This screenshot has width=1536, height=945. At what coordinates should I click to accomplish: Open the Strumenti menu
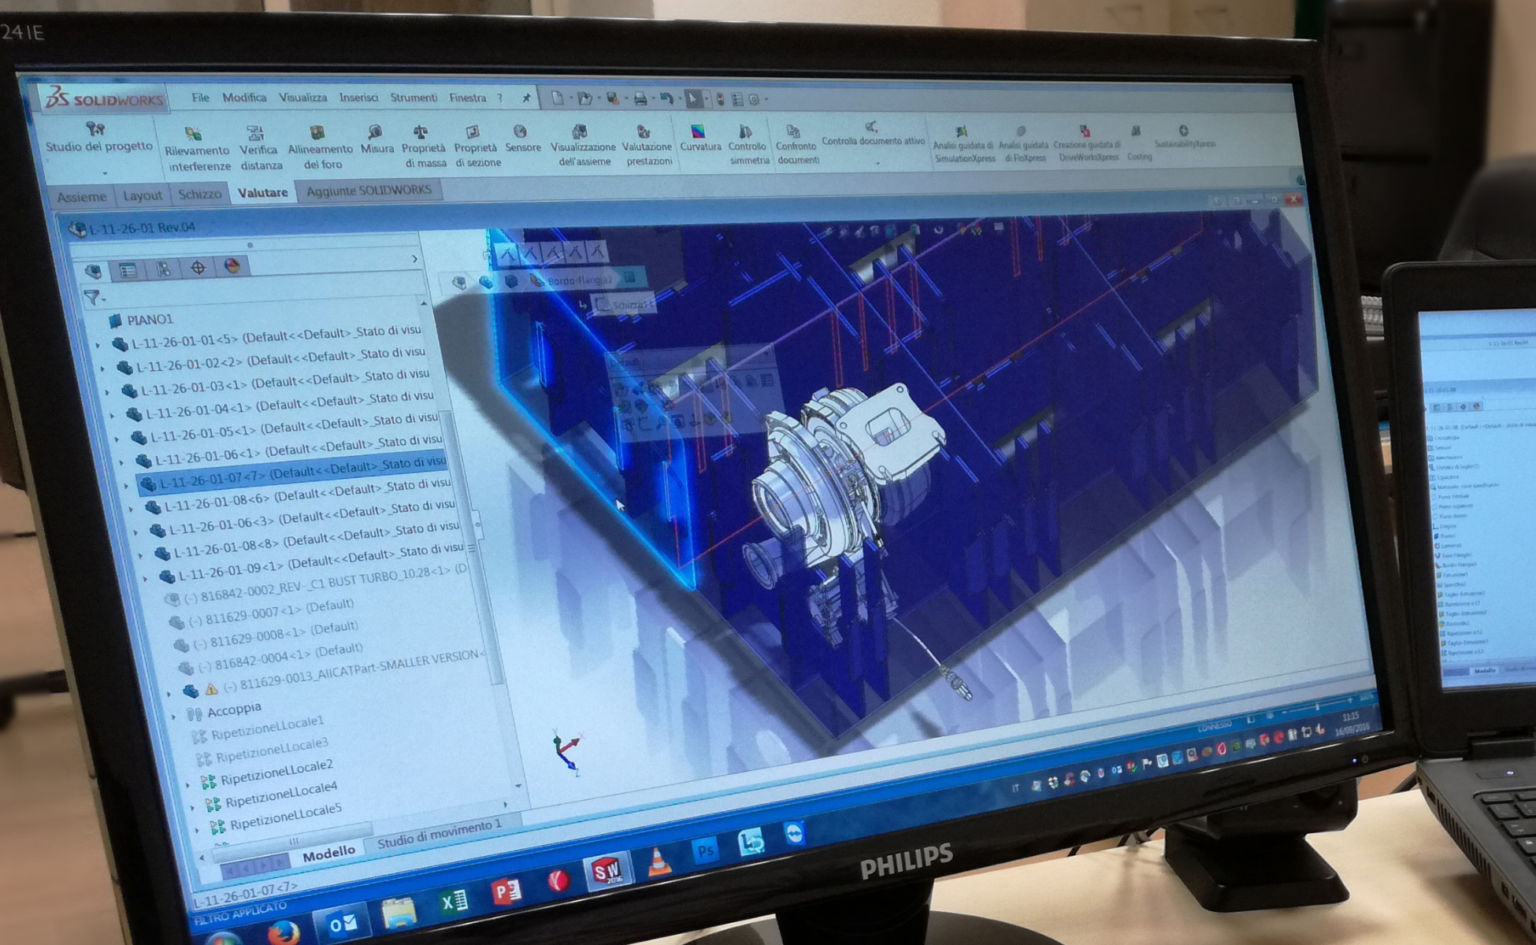point(413,98)
